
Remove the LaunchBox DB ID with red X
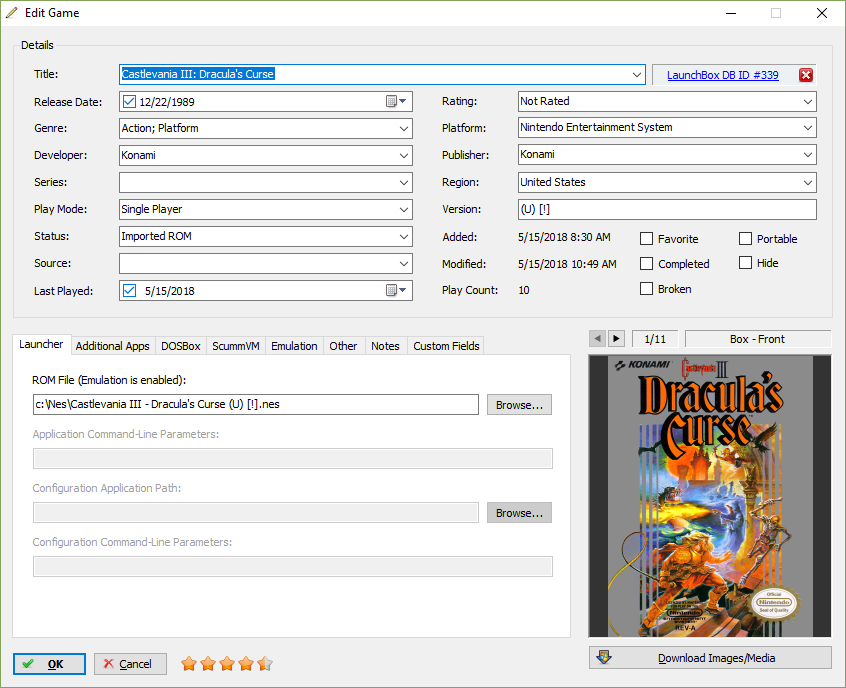tap(806, 75)
